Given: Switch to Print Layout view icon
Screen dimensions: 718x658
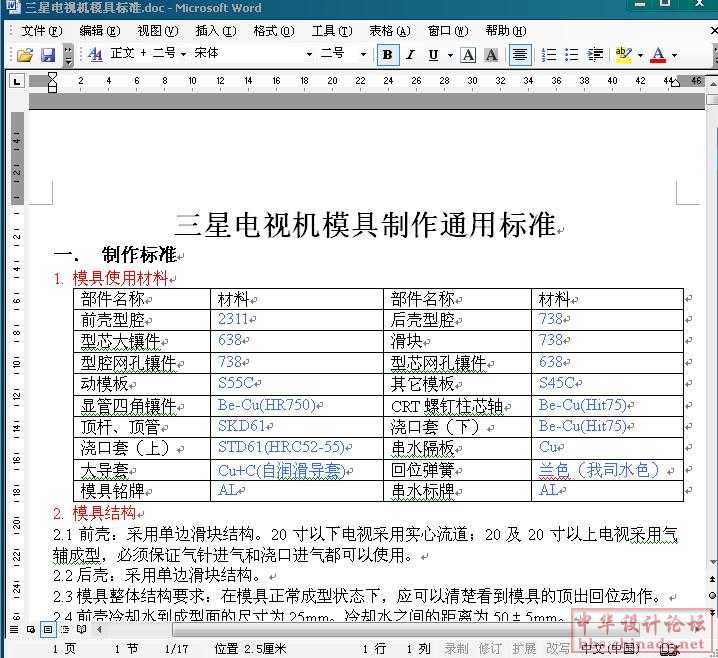Looking at the screenshot, I should click(x=48, y=629).
